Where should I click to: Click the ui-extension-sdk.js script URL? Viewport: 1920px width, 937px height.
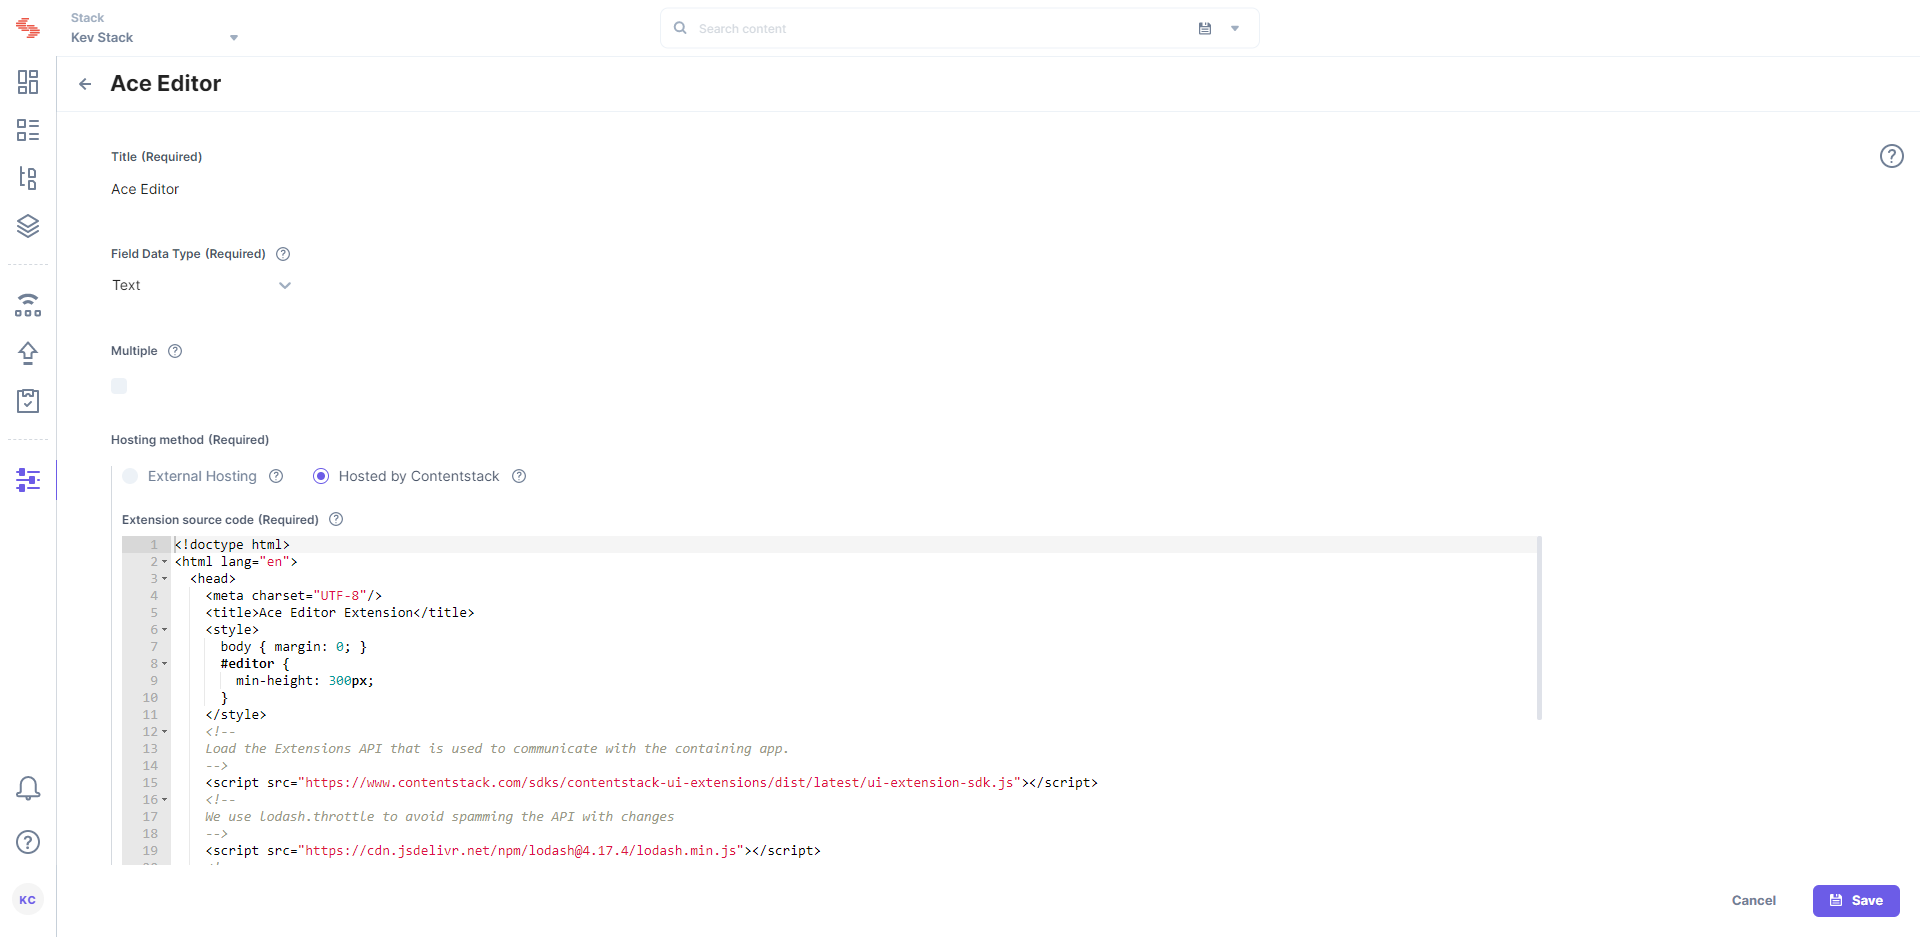coord(659,783)
